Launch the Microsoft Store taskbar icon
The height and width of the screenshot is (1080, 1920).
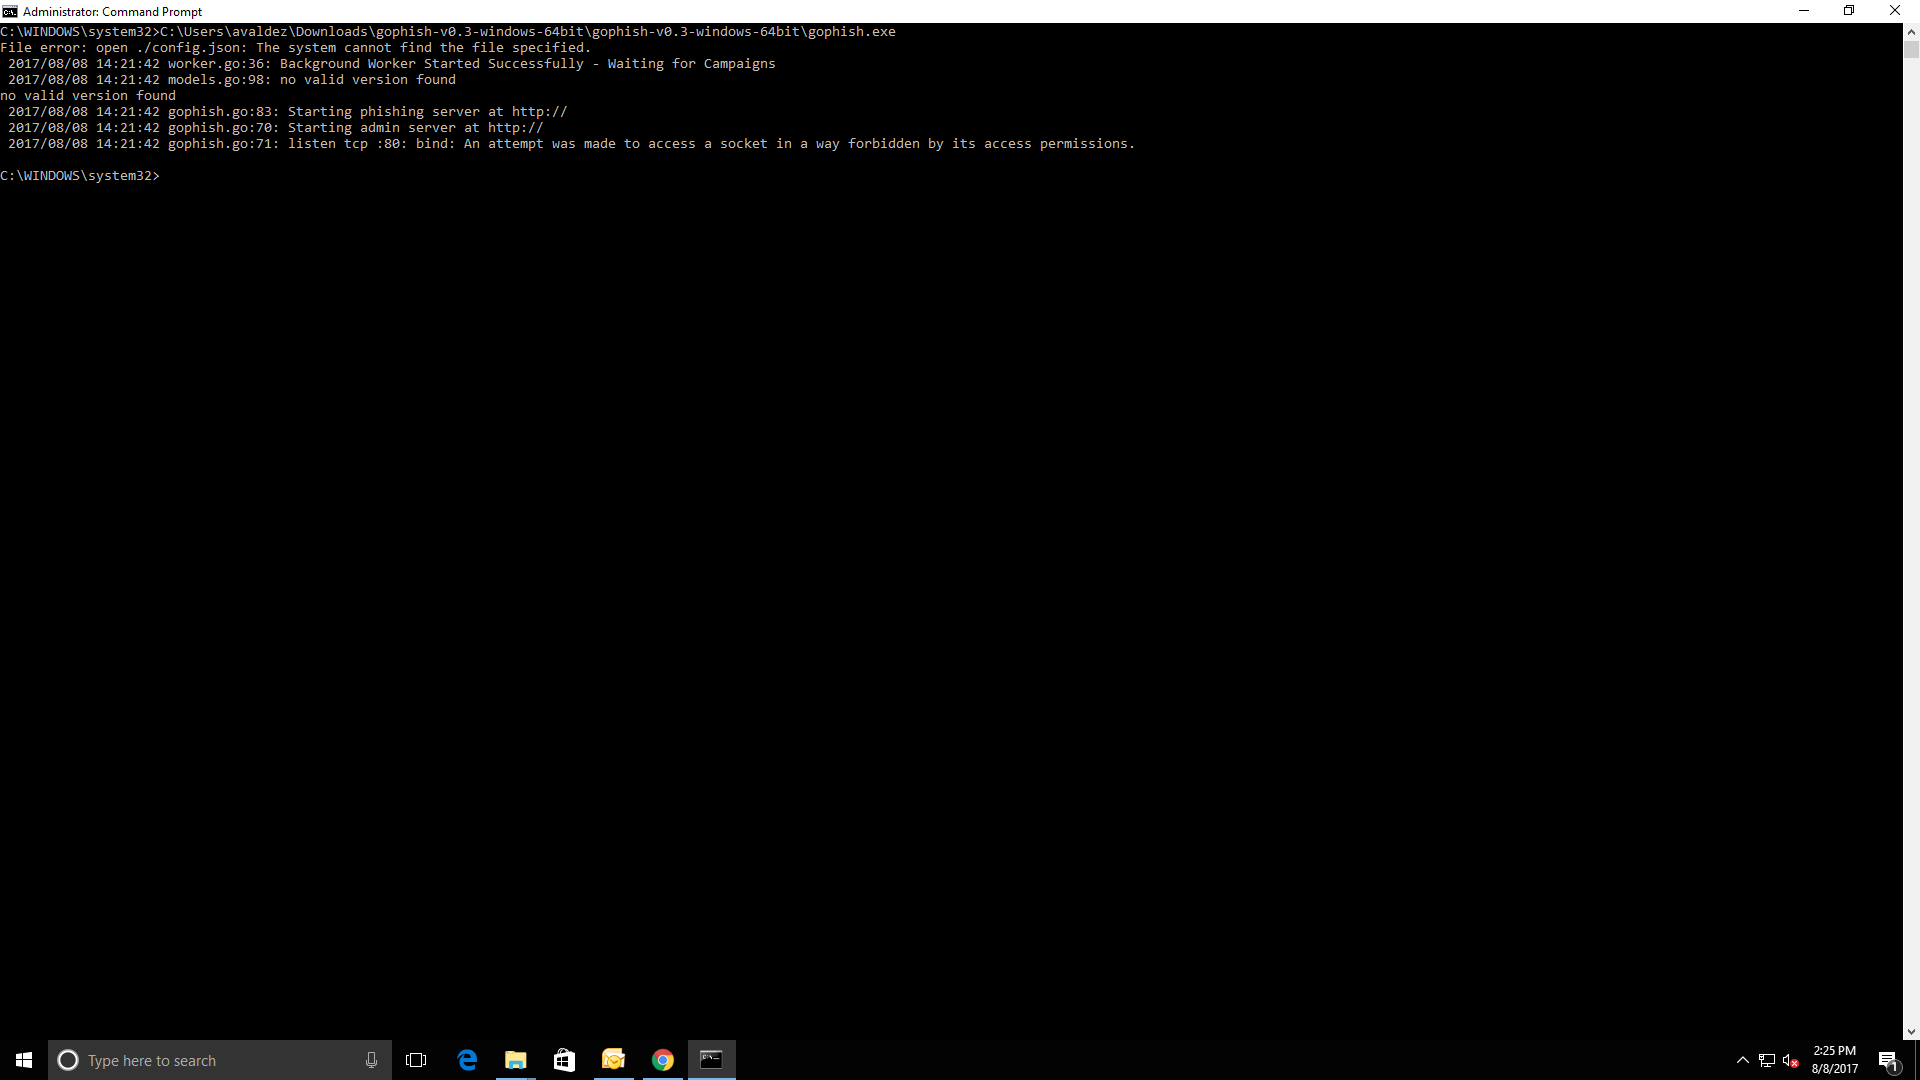[x=565, y=1060]
